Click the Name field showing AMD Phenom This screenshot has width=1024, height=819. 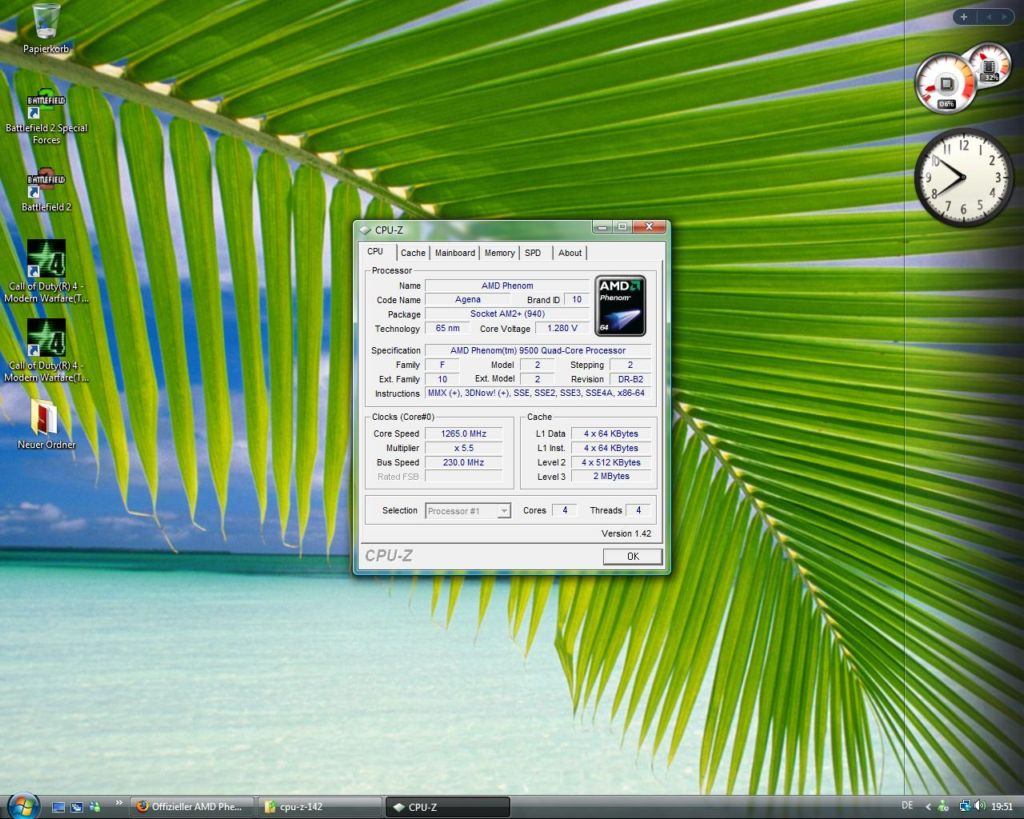507,285
